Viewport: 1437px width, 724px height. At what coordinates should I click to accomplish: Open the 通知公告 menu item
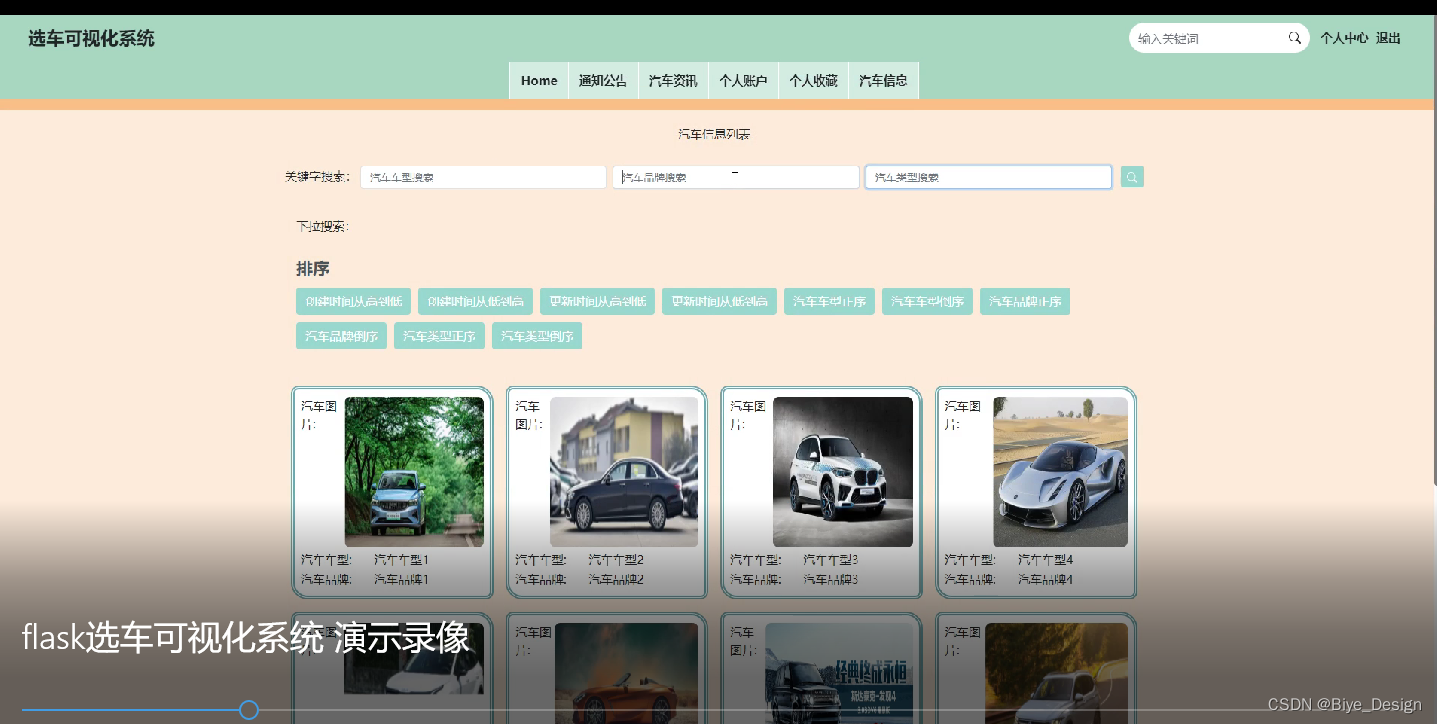[x=603, y=81]
